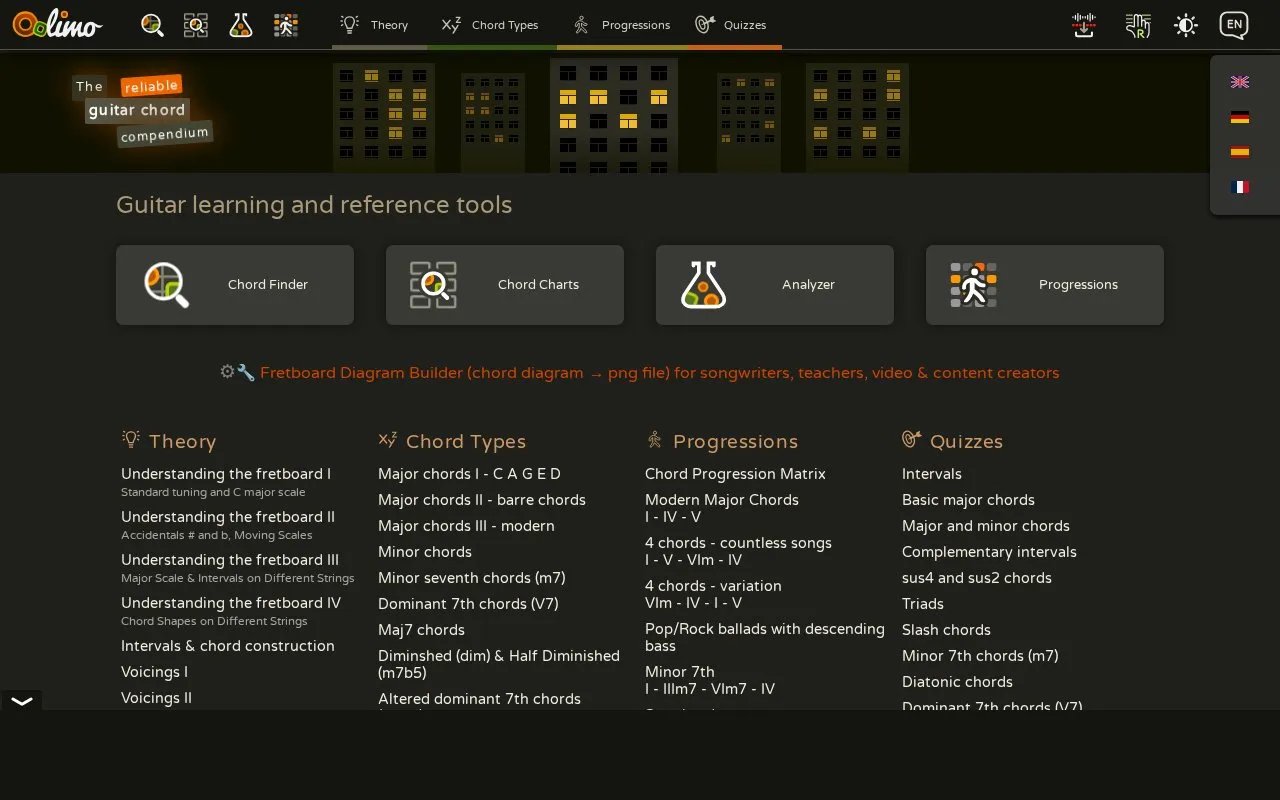Click the Chord Charts card

(x=505, y=285)
